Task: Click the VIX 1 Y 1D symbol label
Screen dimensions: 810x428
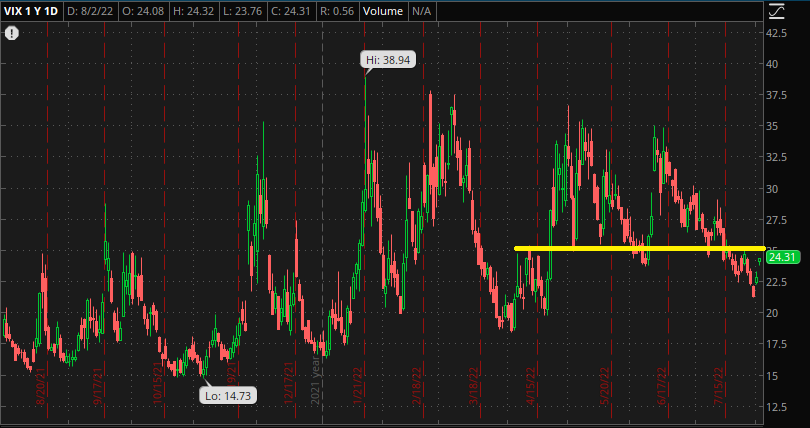Action: 32,11
